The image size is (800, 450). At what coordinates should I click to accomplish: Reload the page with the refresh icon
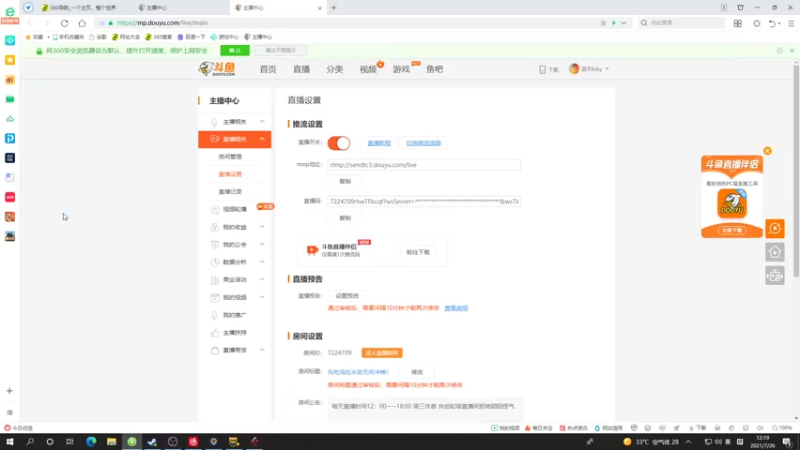pyautogui.click(x=64, y=23)
